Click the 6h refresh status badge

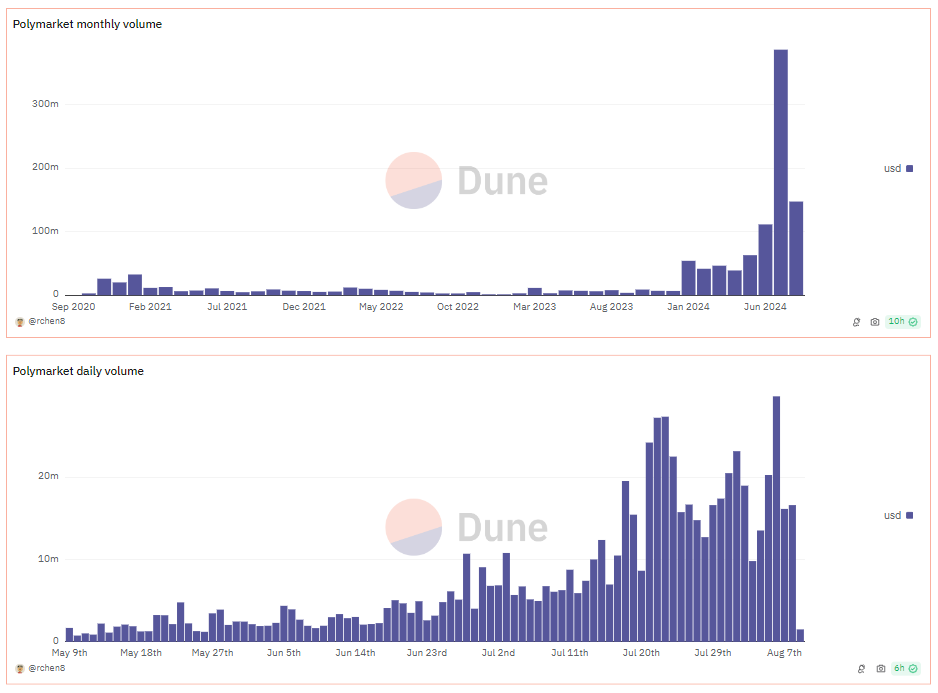[905, 668]
